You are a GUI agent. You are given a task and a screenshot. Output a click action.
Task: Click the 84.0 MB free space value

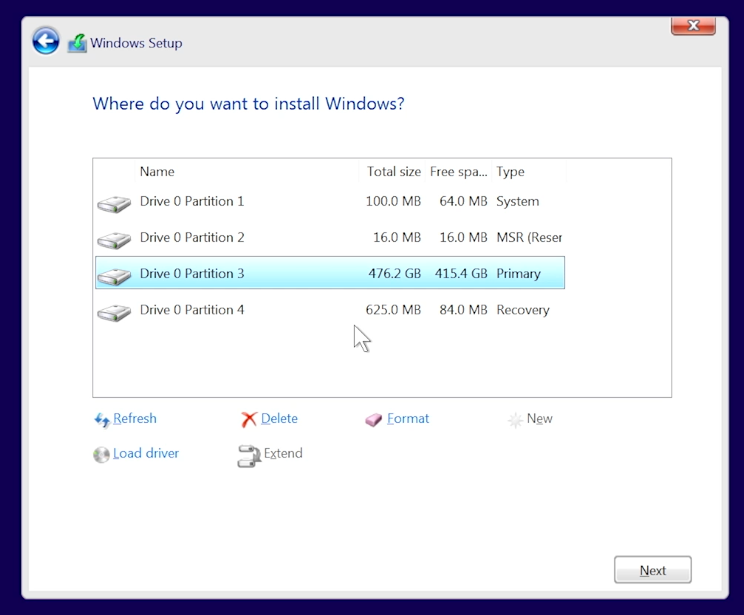point(463,310)
